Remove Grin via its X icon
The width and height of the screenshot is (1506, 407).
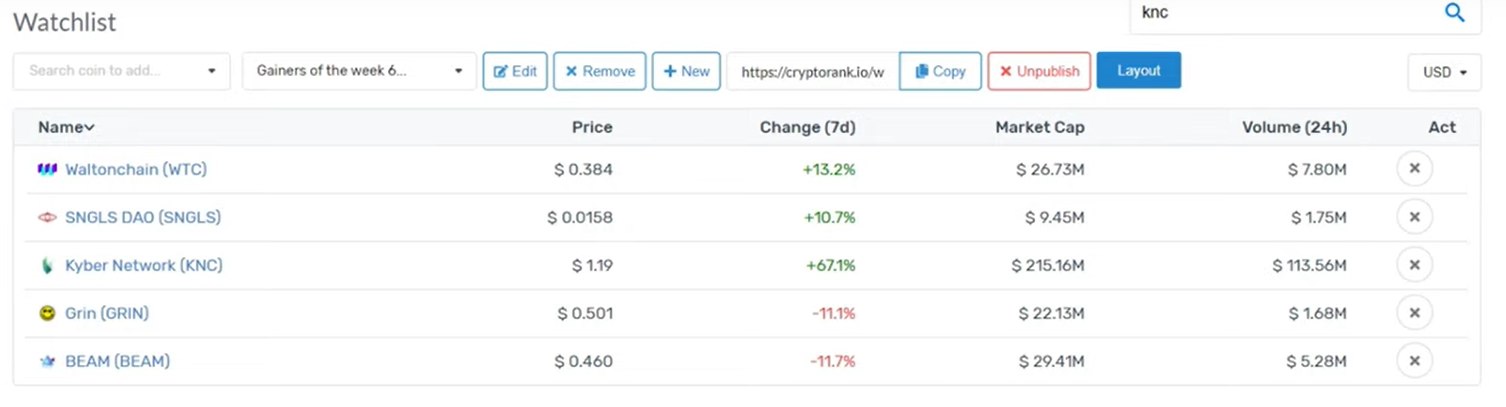coord(1414,313)
